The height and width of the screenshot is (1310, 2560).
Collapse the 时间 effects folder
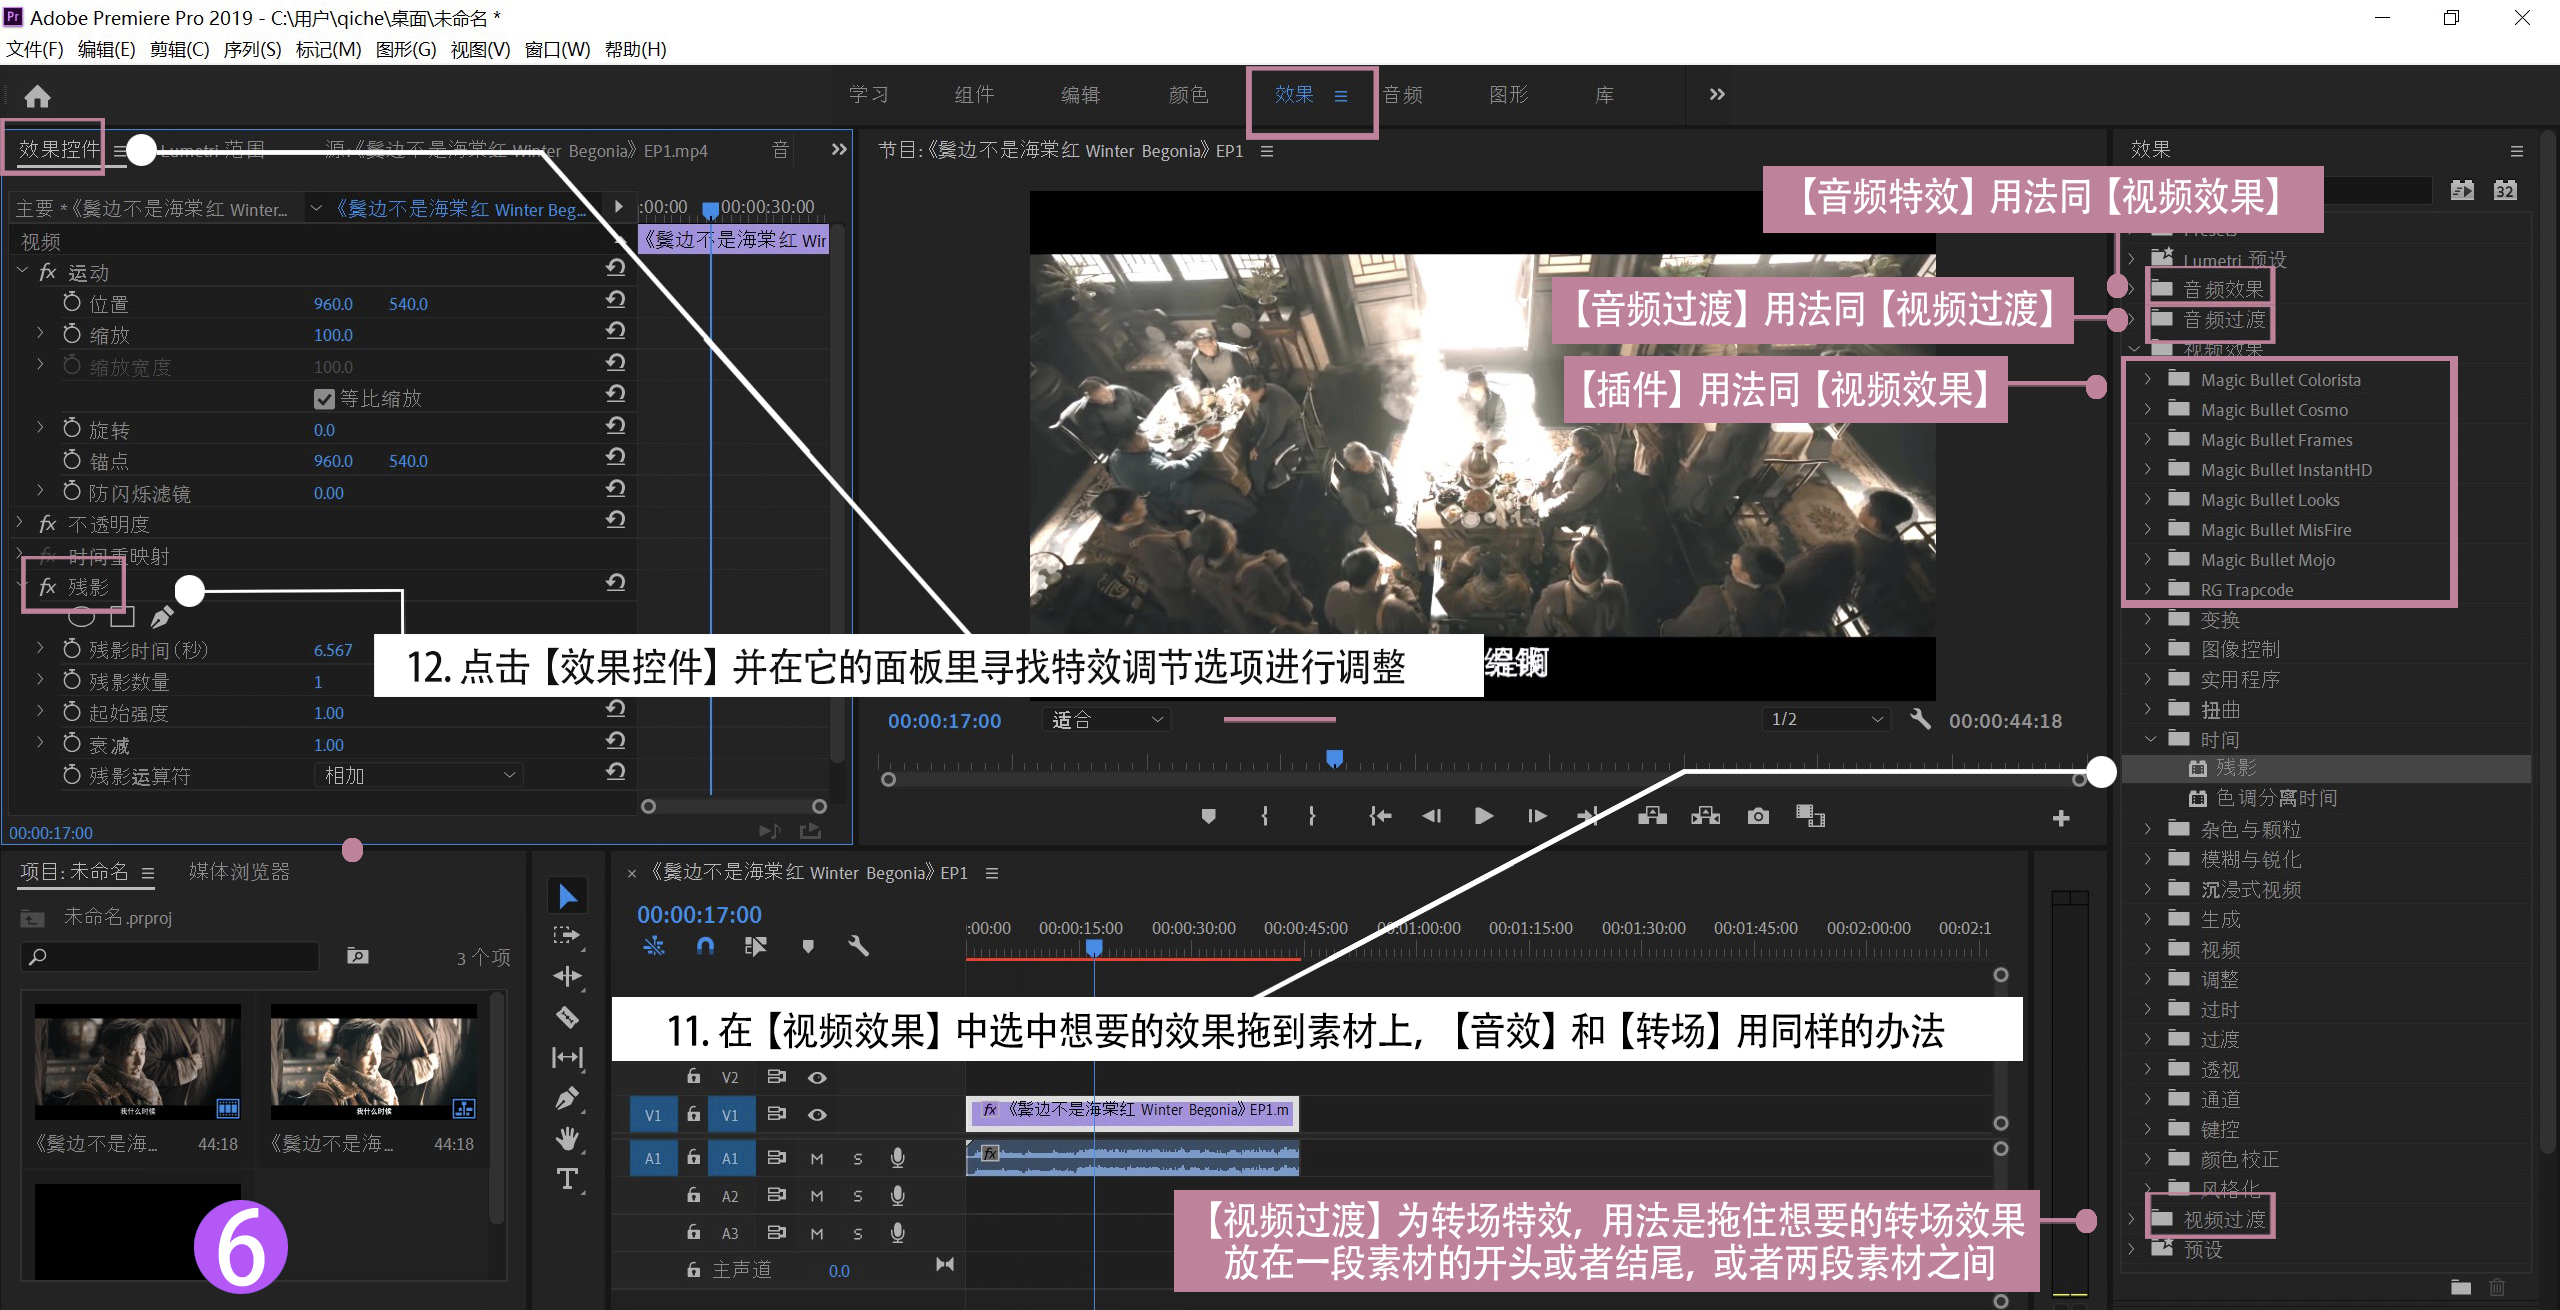coord(2149,739)
